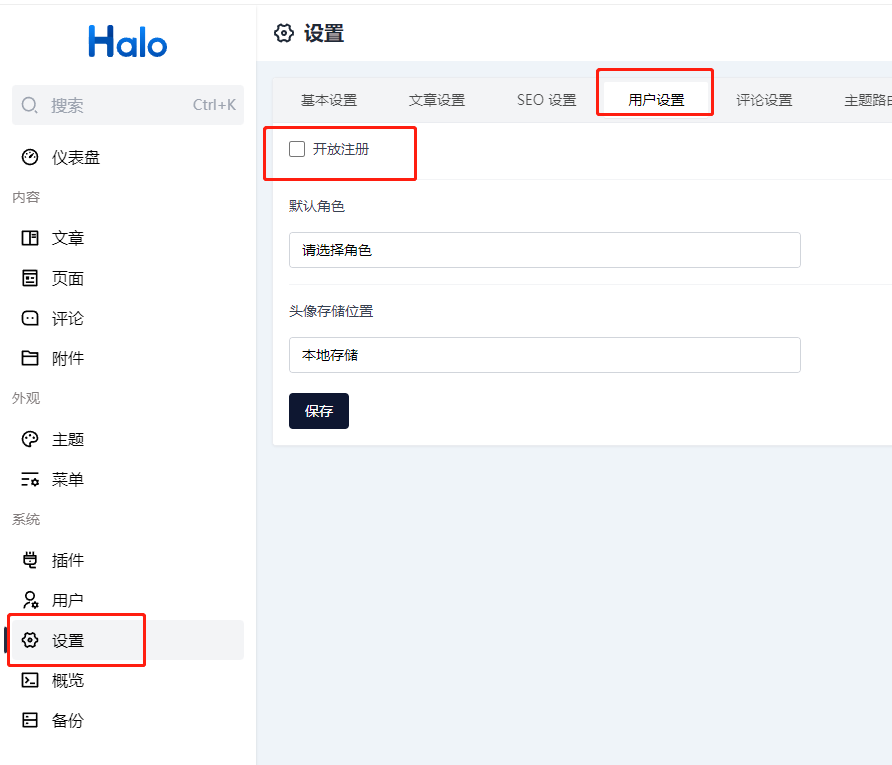Select the pages icon in sidebar
This screenshot has height=765, width=892.
point(30,278)
